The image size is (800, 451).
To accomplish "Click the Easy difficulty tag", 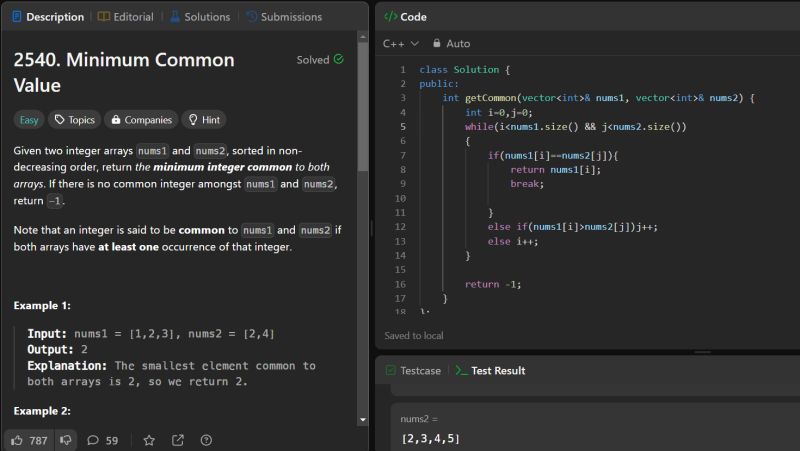I will pyautogui.click(x=29, y=120).
